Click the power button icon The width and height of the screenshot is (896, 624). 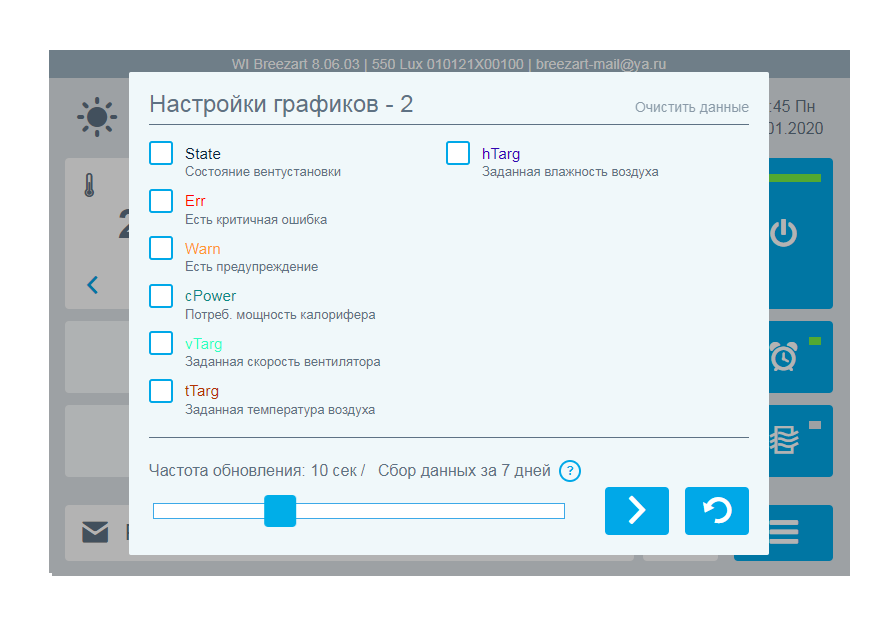click(783, 234)
